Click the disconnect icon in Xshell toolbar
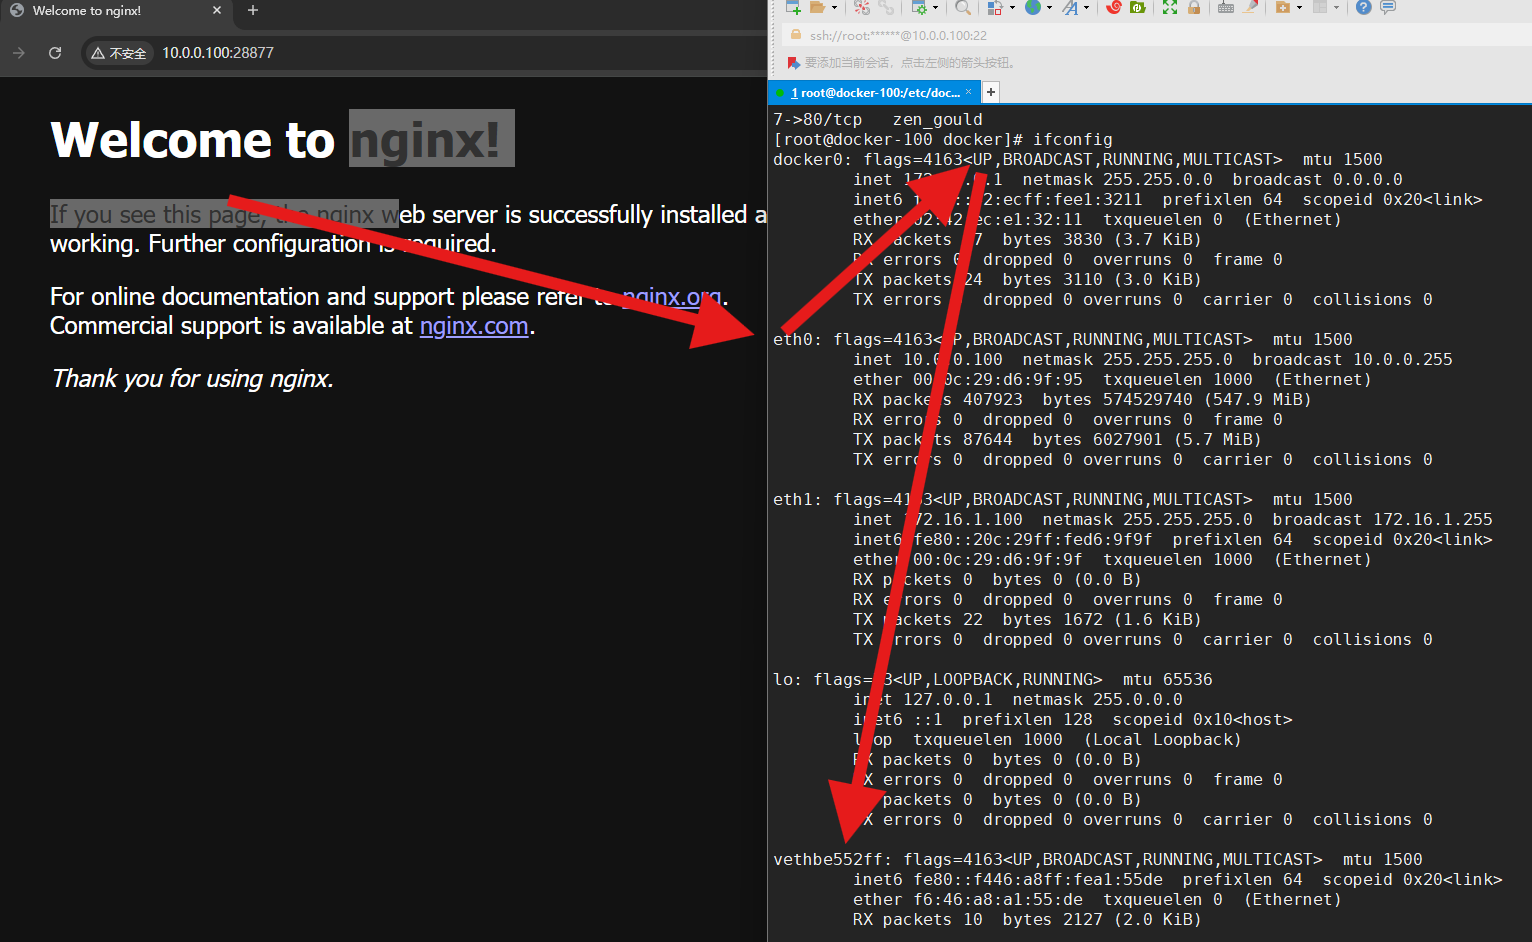The height and width of the screenshot is (942, 1532). (862, 7)
